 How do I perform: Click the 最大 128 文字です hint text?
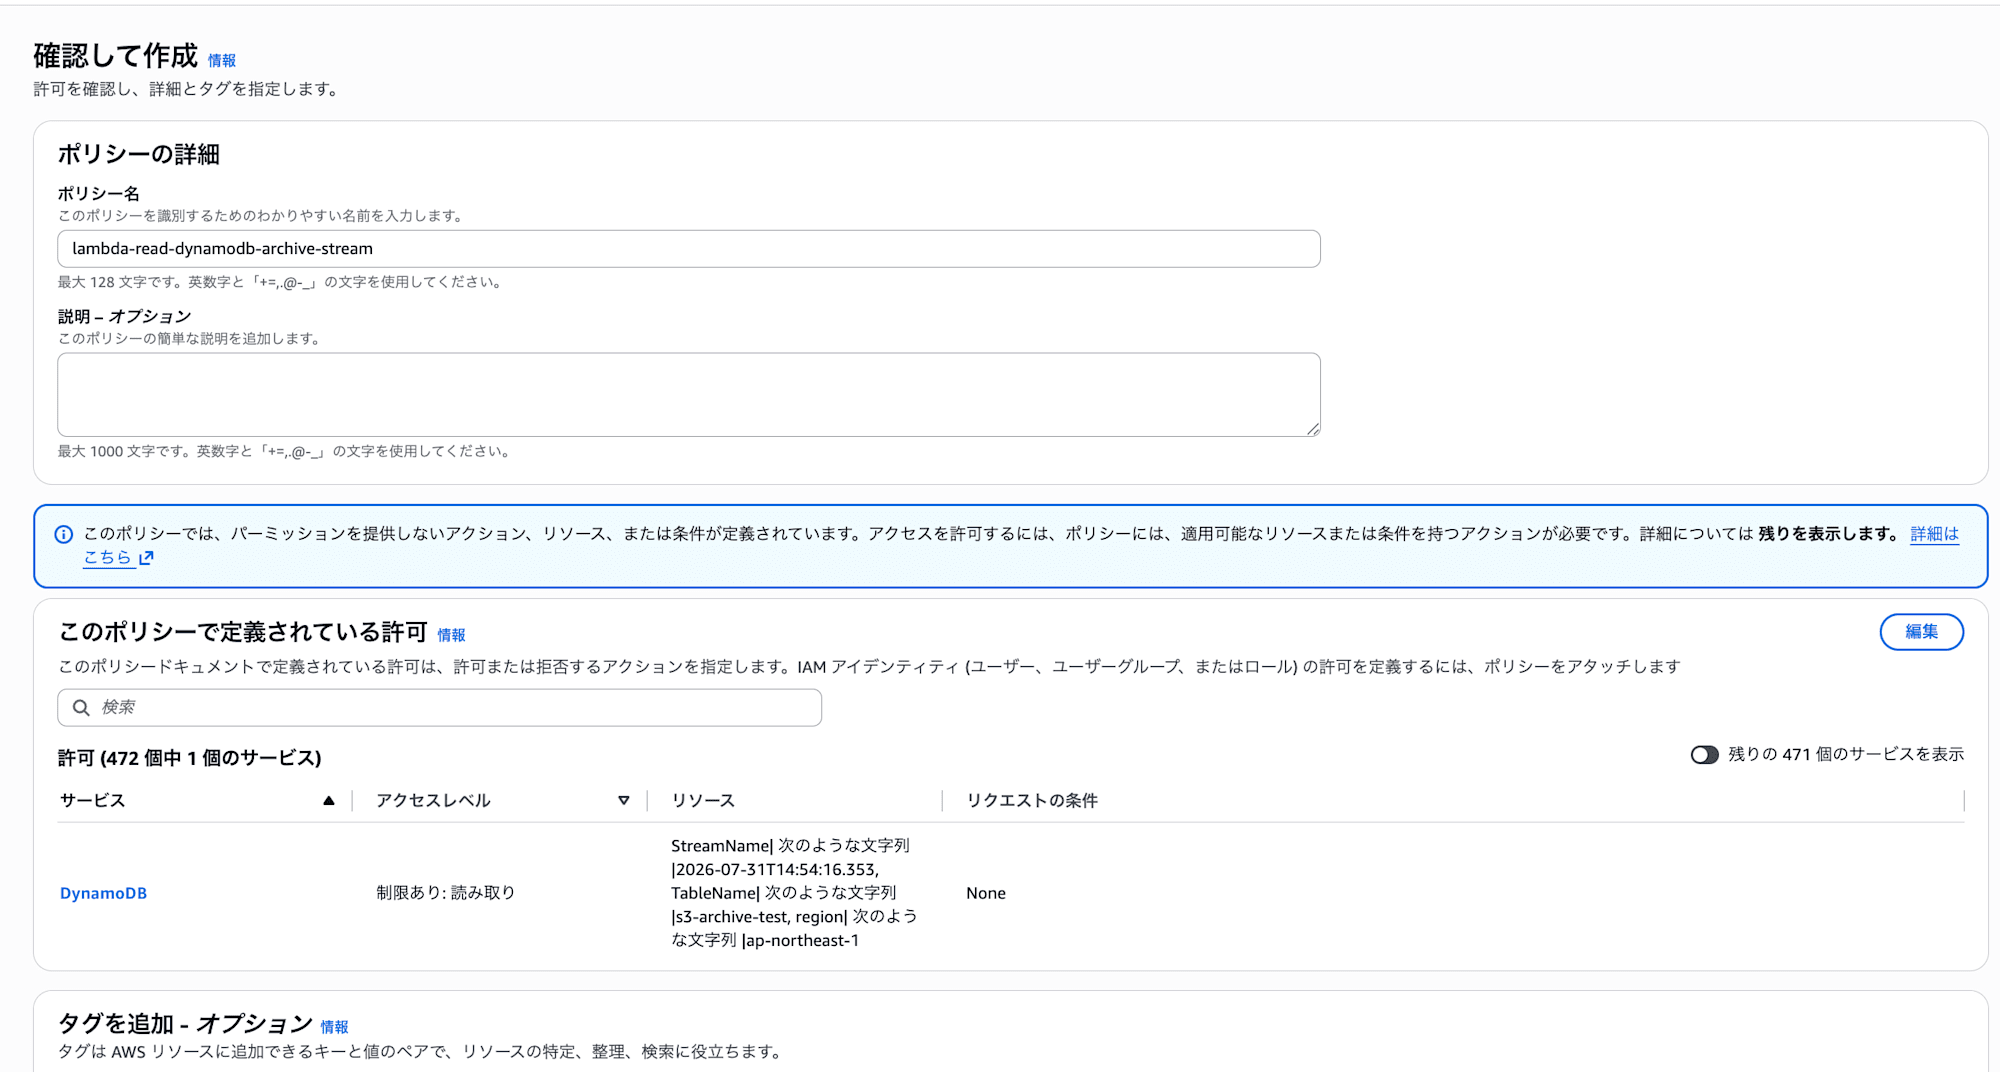tap(281, 283)
